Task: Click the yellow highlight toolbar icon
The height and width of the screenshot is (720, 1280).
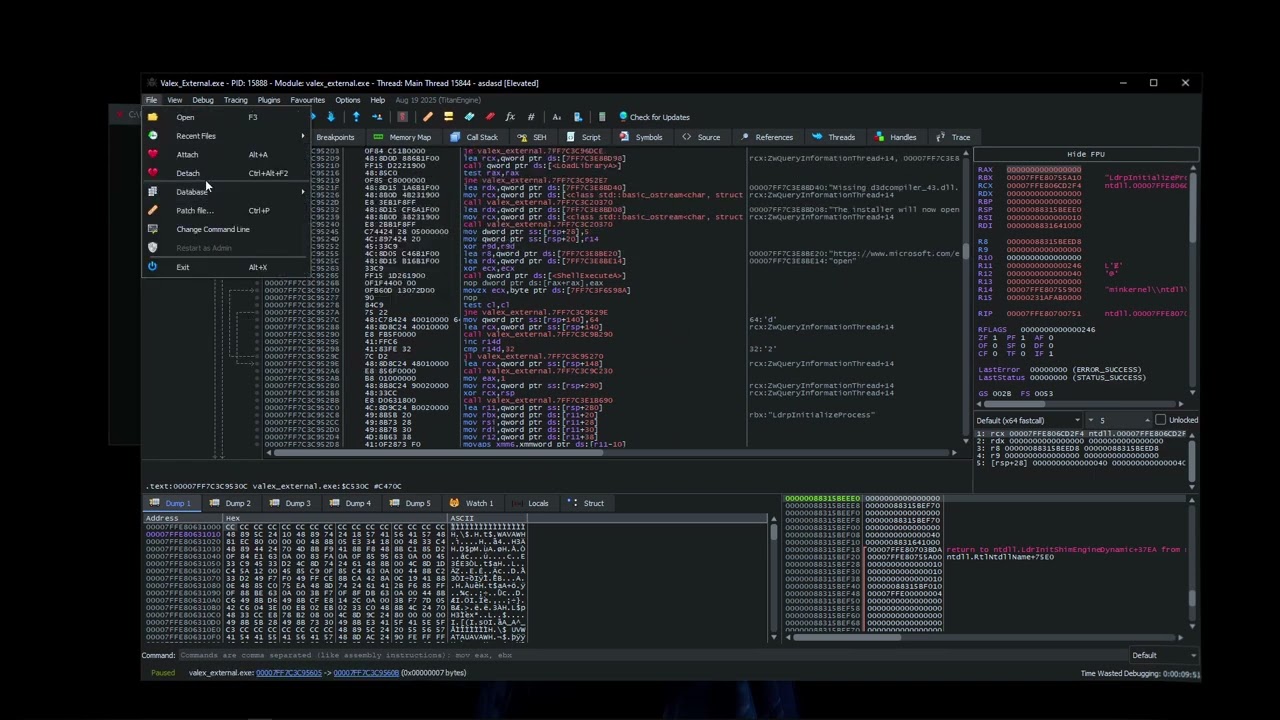Action: pyautogui.click(x=448, y=117)
